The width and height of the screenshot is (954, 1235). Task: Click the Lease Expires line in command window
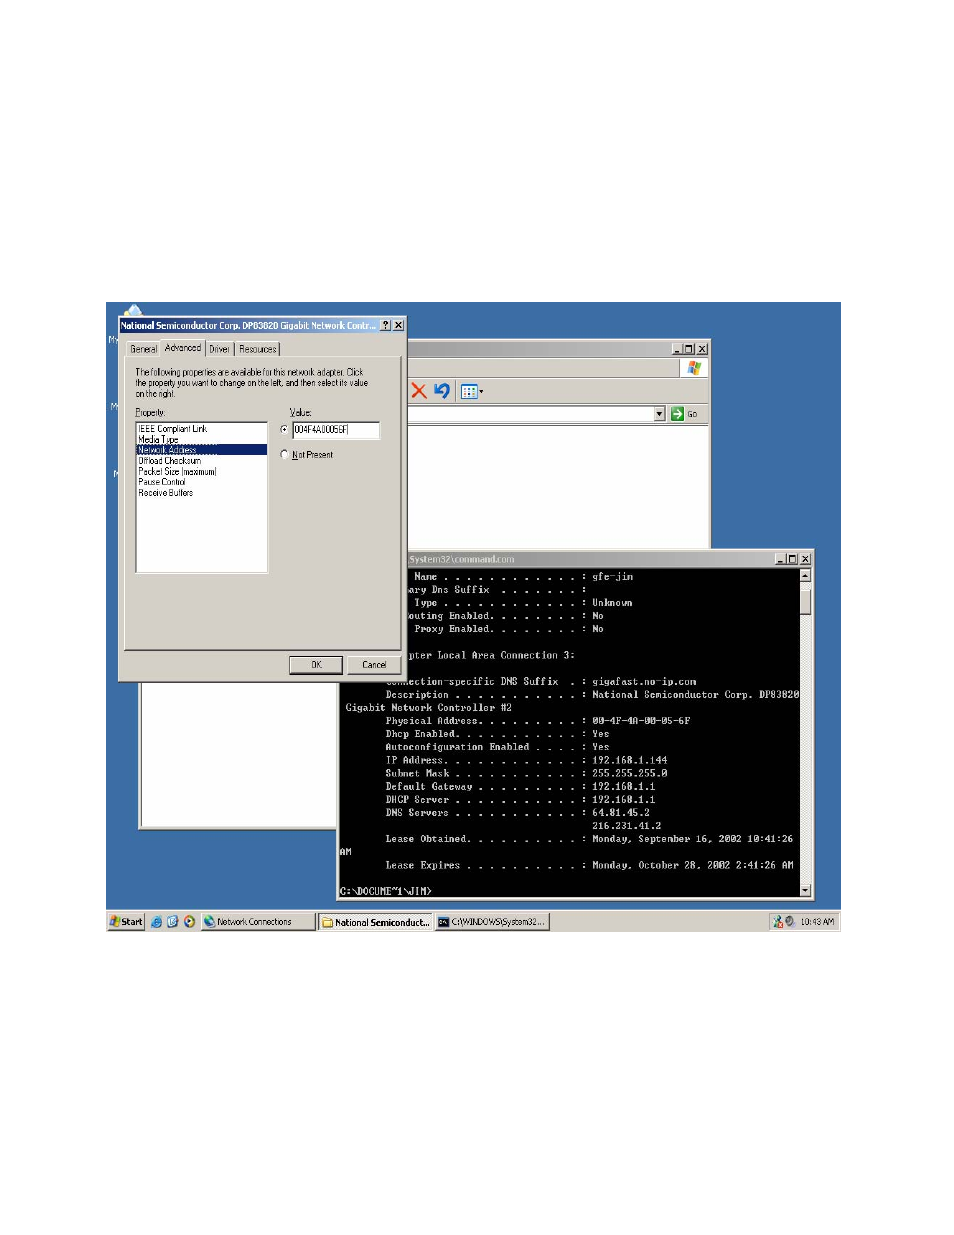(590, 865)
